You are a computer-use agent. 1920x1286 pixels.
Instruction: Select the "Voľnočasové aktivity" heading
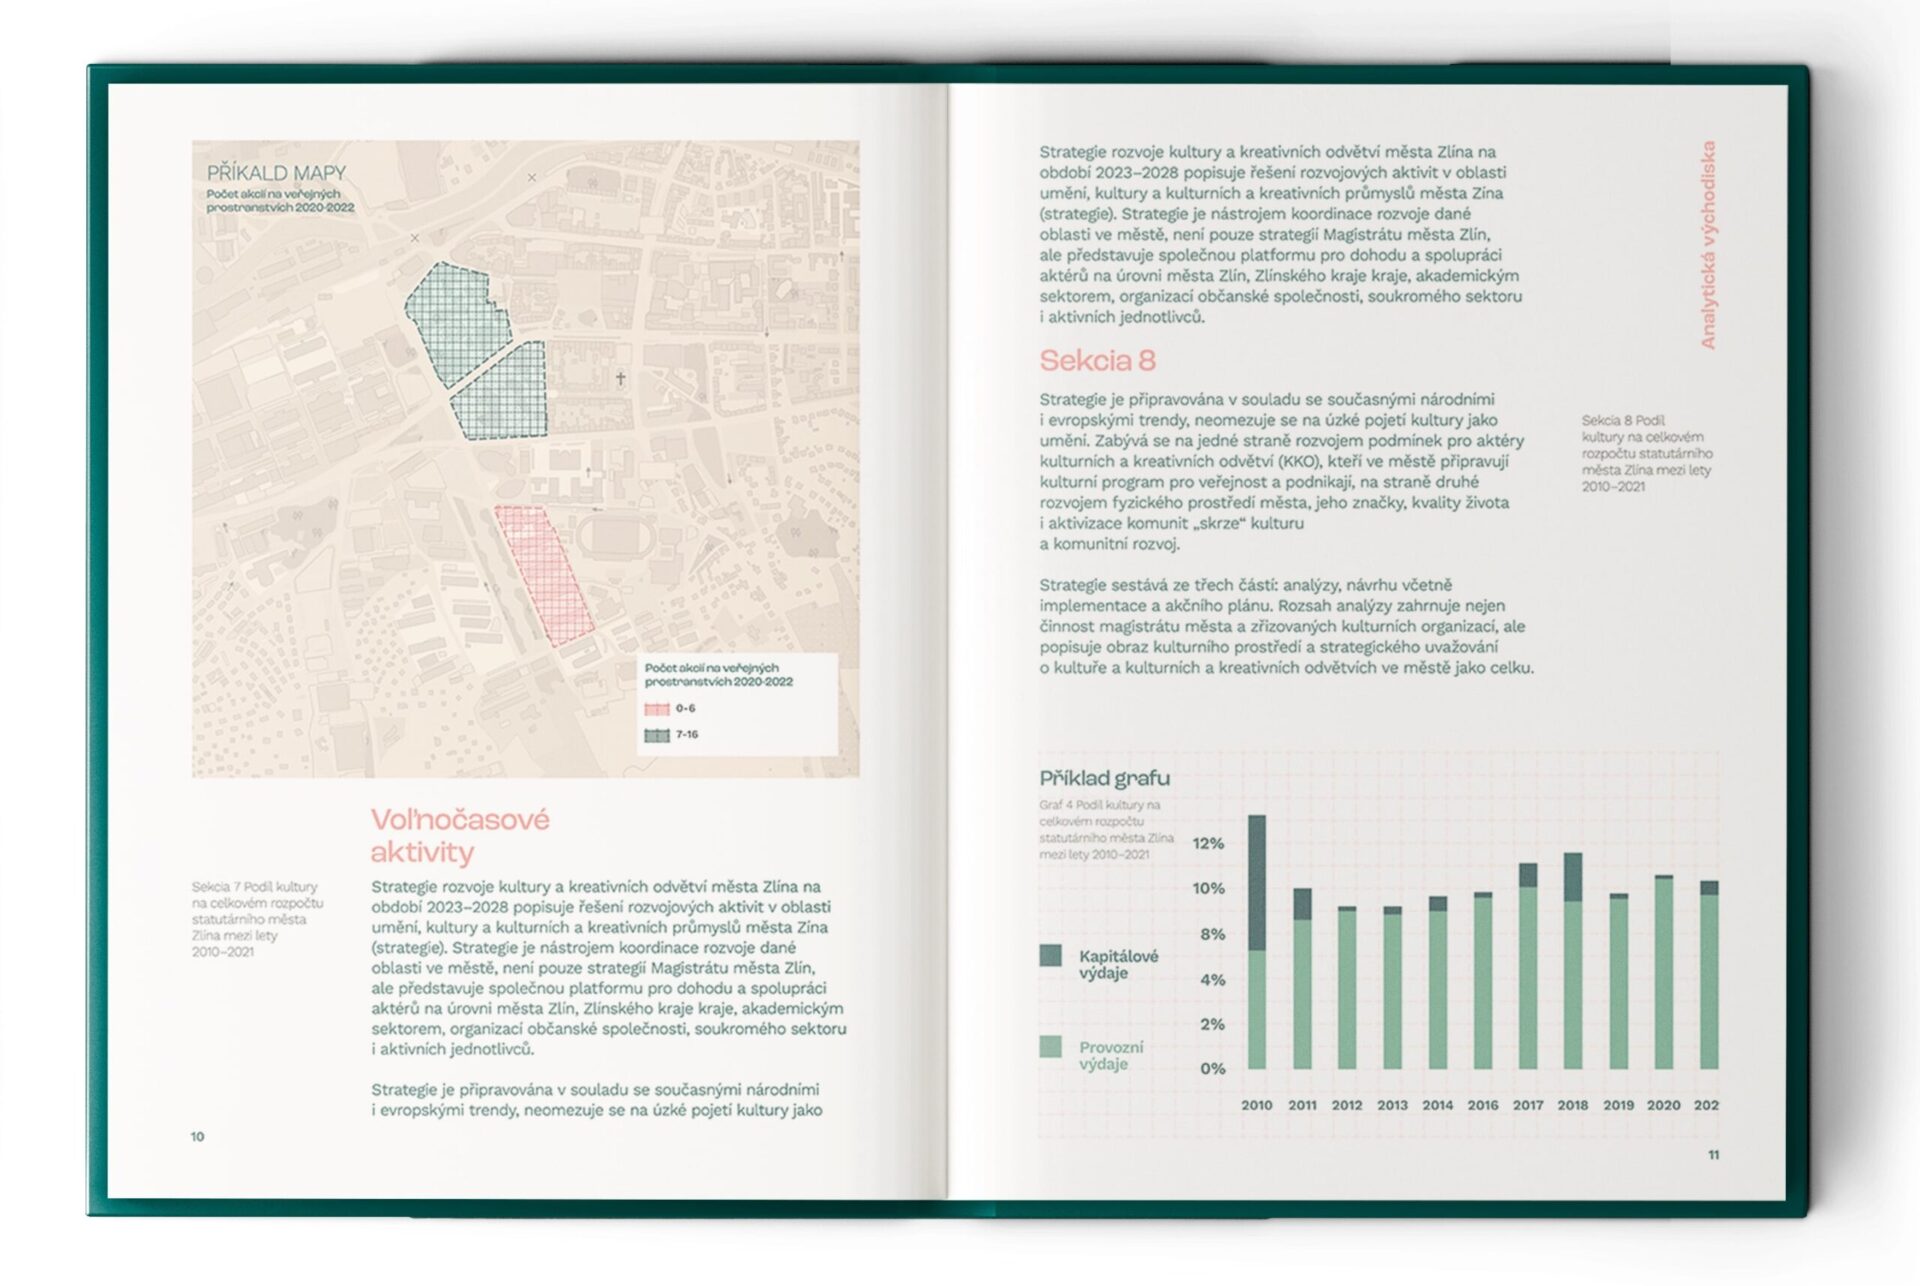(460, 836)
